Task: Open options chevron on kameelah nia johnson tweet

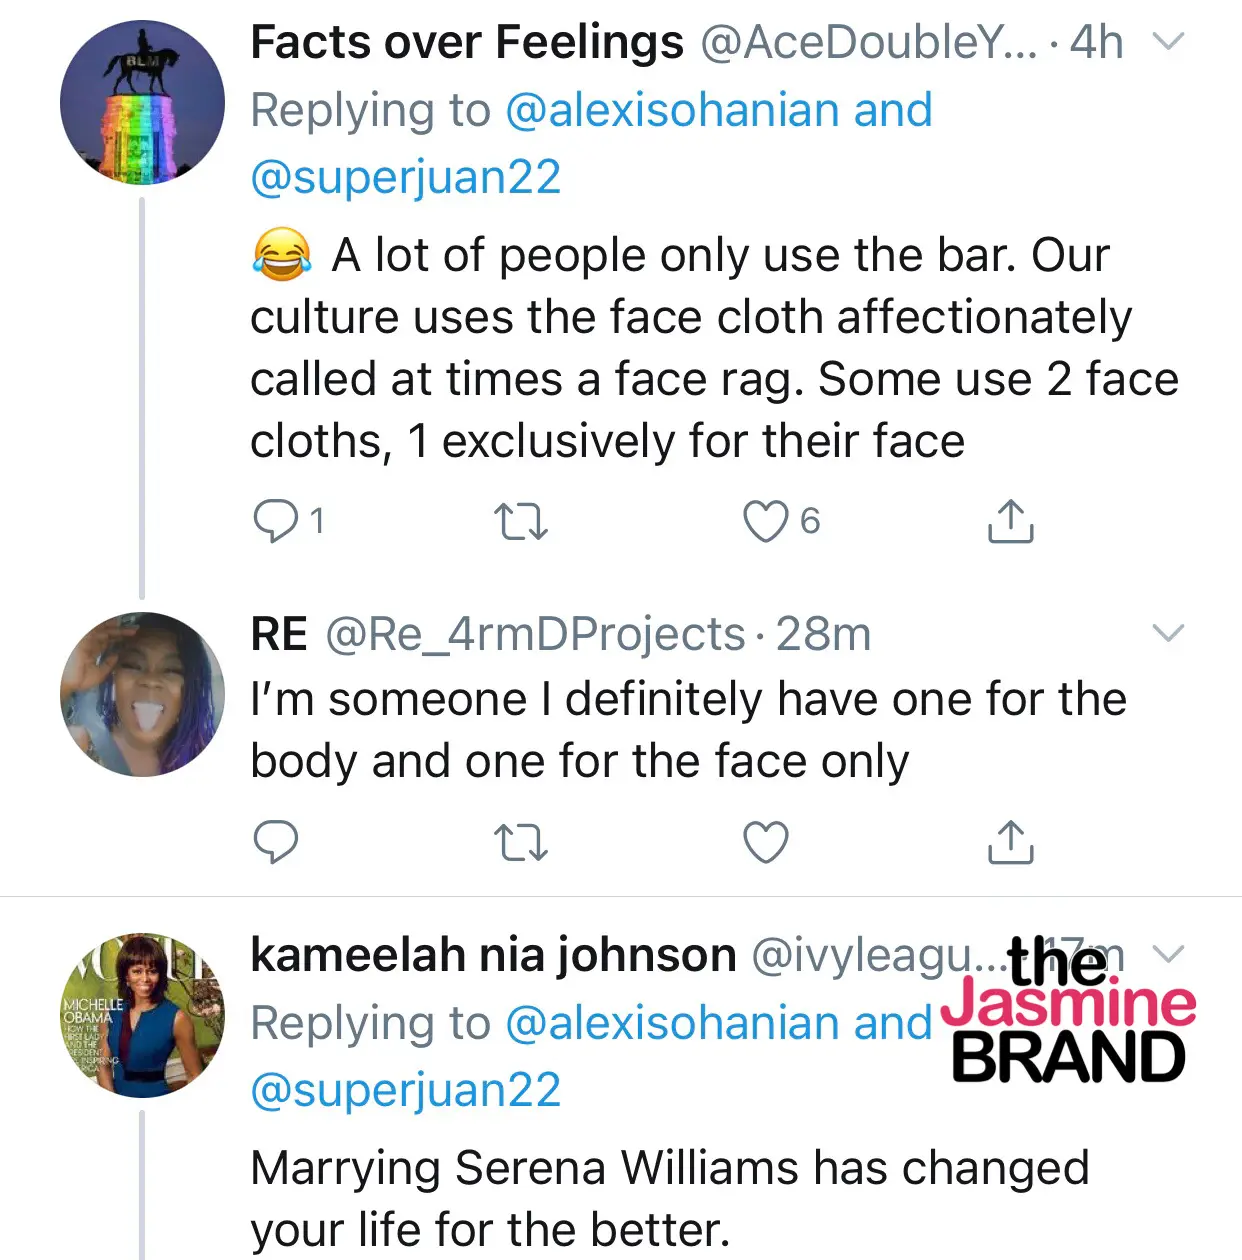Action: click(1168, 953)
